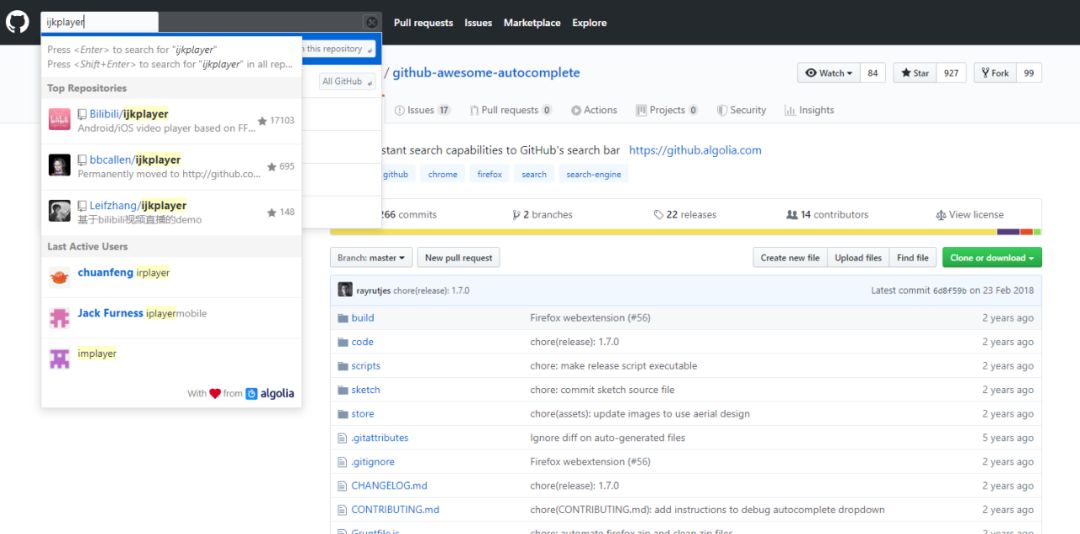Click the search input containing ijkplayer
1080x534 pixels.
(99, 22)
